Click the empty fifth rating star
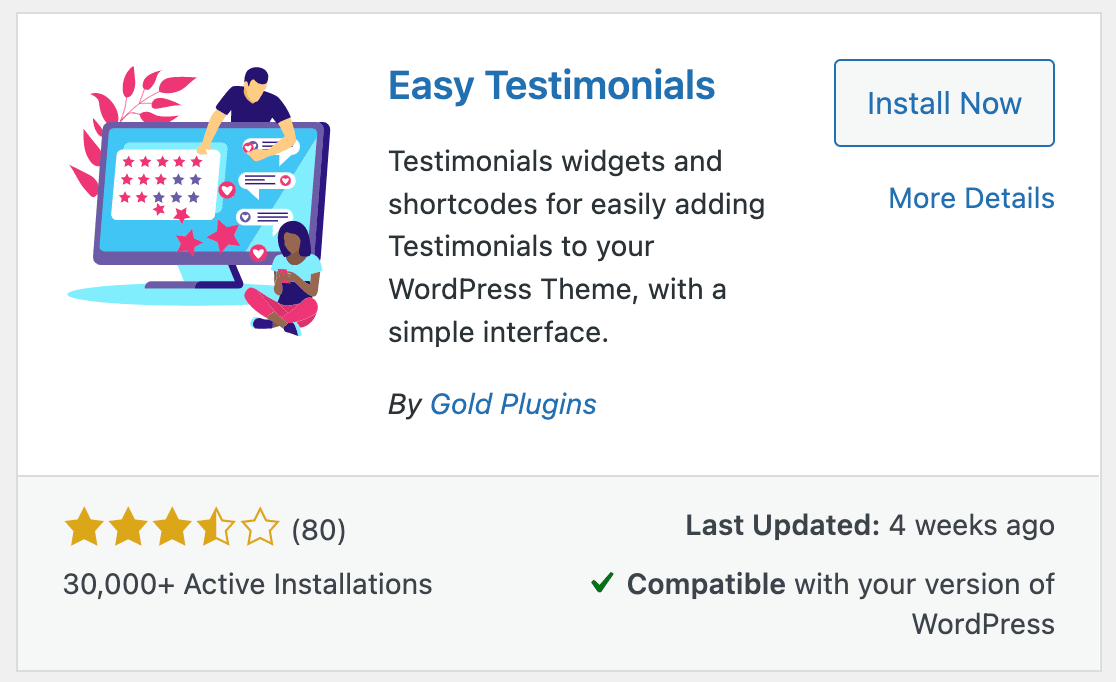The image size is (1116, 682). (260, 528)
